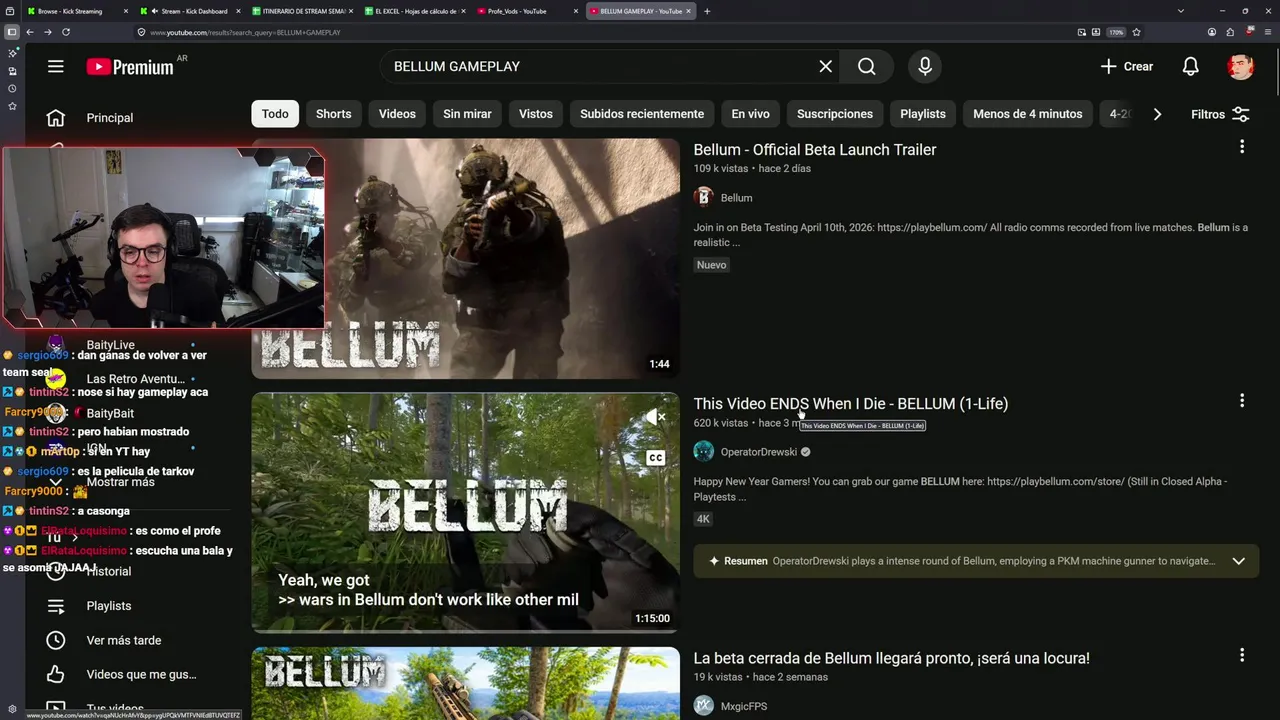The width and height of the screenshot is (1280, 720).
Task: Select the Vistos filter chip
Action: pyautogui.click(x=536, y=114)
